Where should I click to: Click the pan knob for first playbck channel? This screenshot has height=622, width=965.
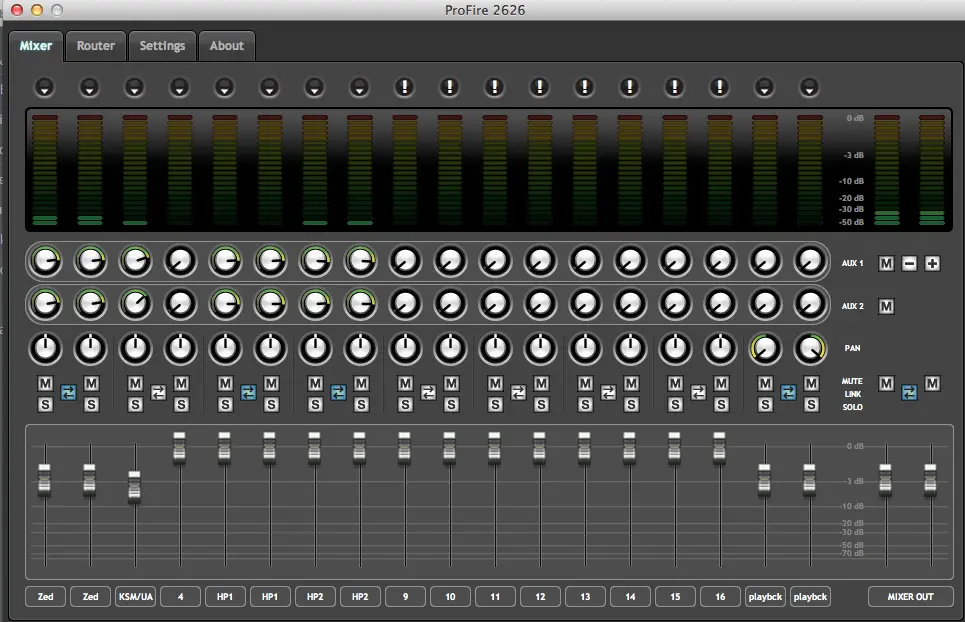click(765, 349)
